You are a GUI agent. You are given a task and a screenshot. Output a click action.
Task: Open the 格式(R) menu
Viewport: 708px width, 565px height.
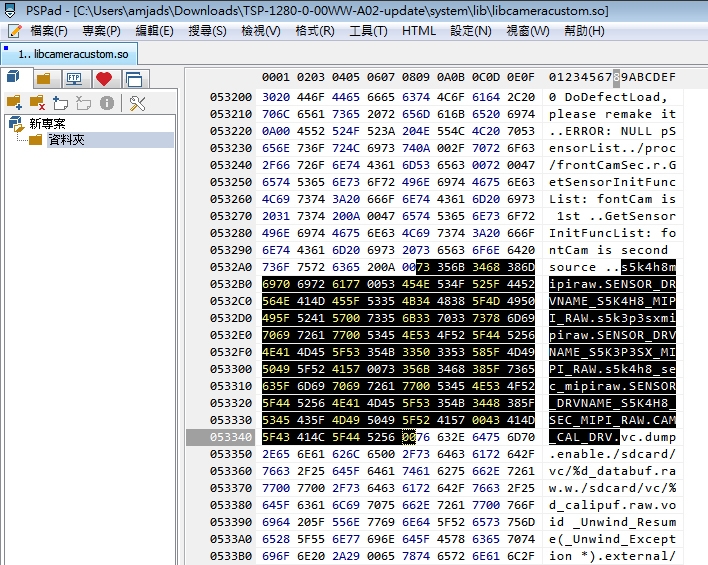coord(315,31)
